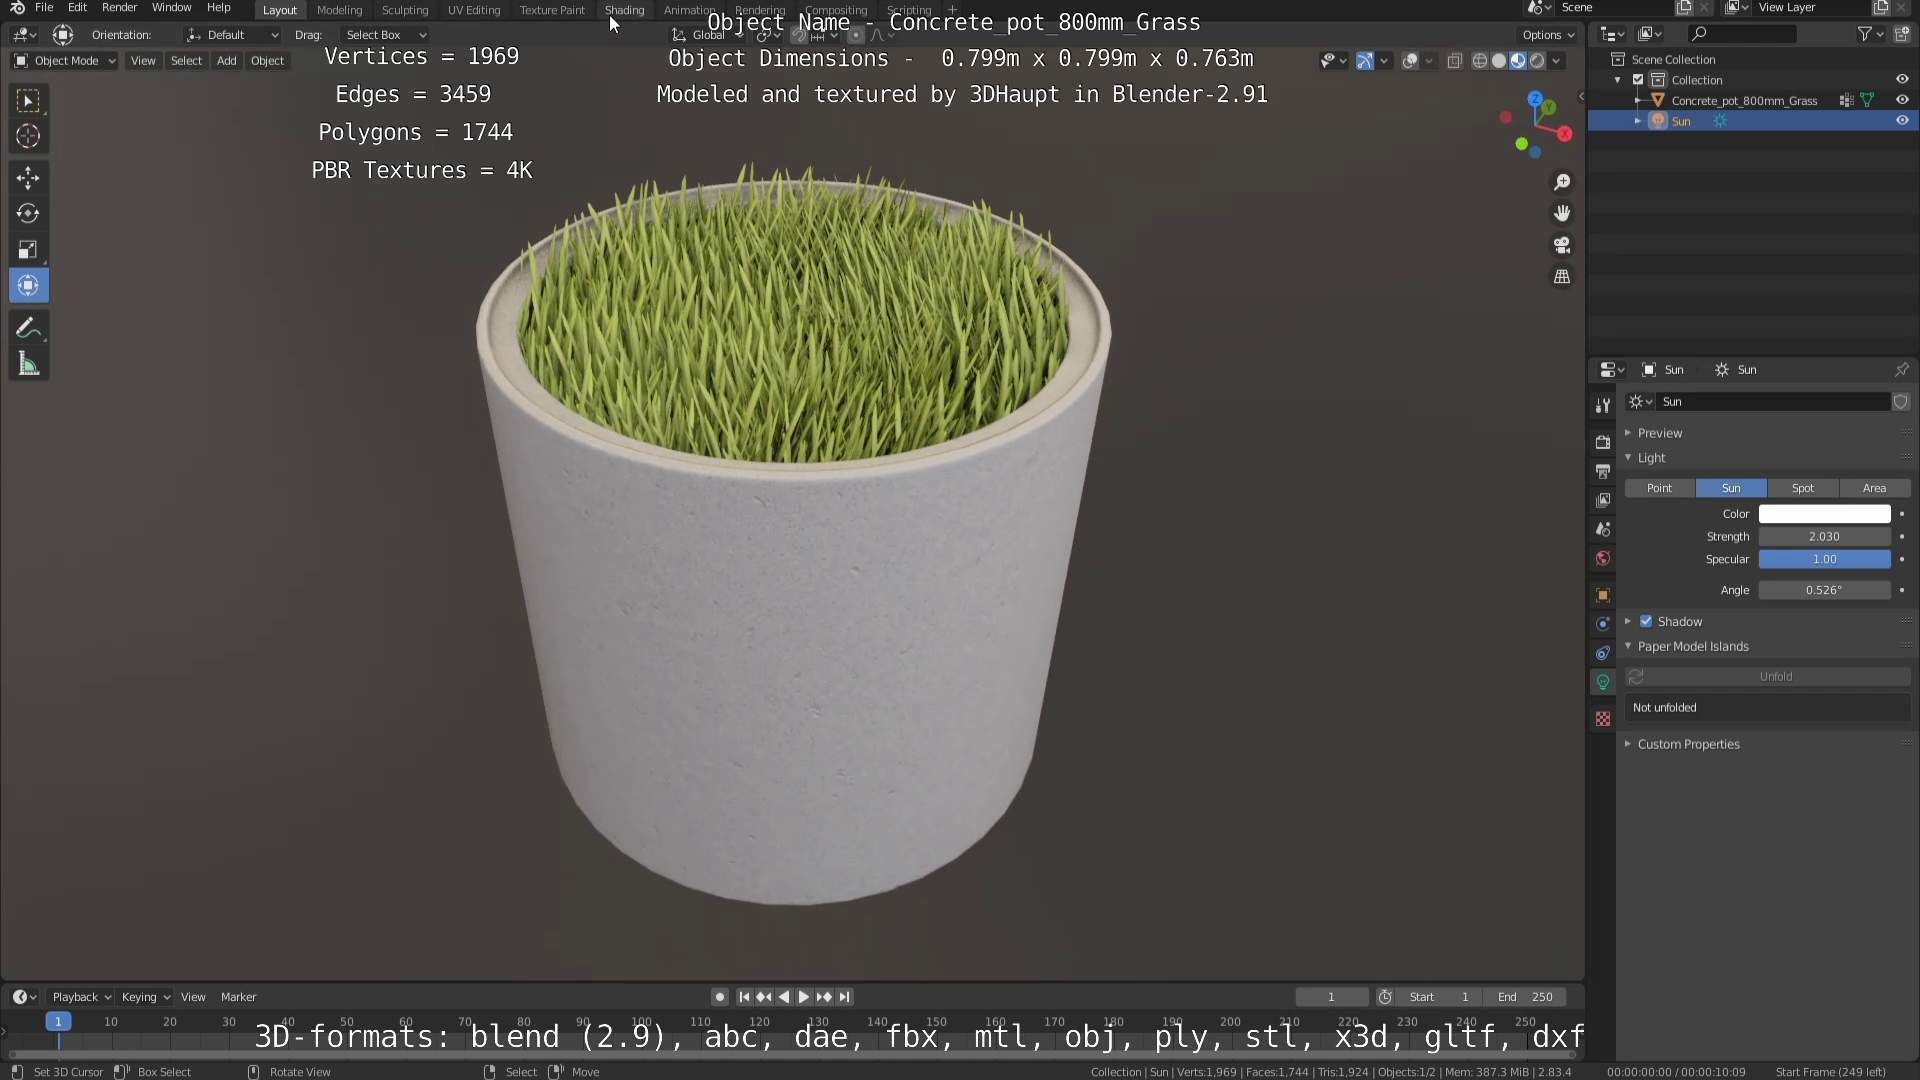The width and height of the screenshot is (1920, 1080).
Task: Open the Physics properties tab
Action: pos(1603,624)
